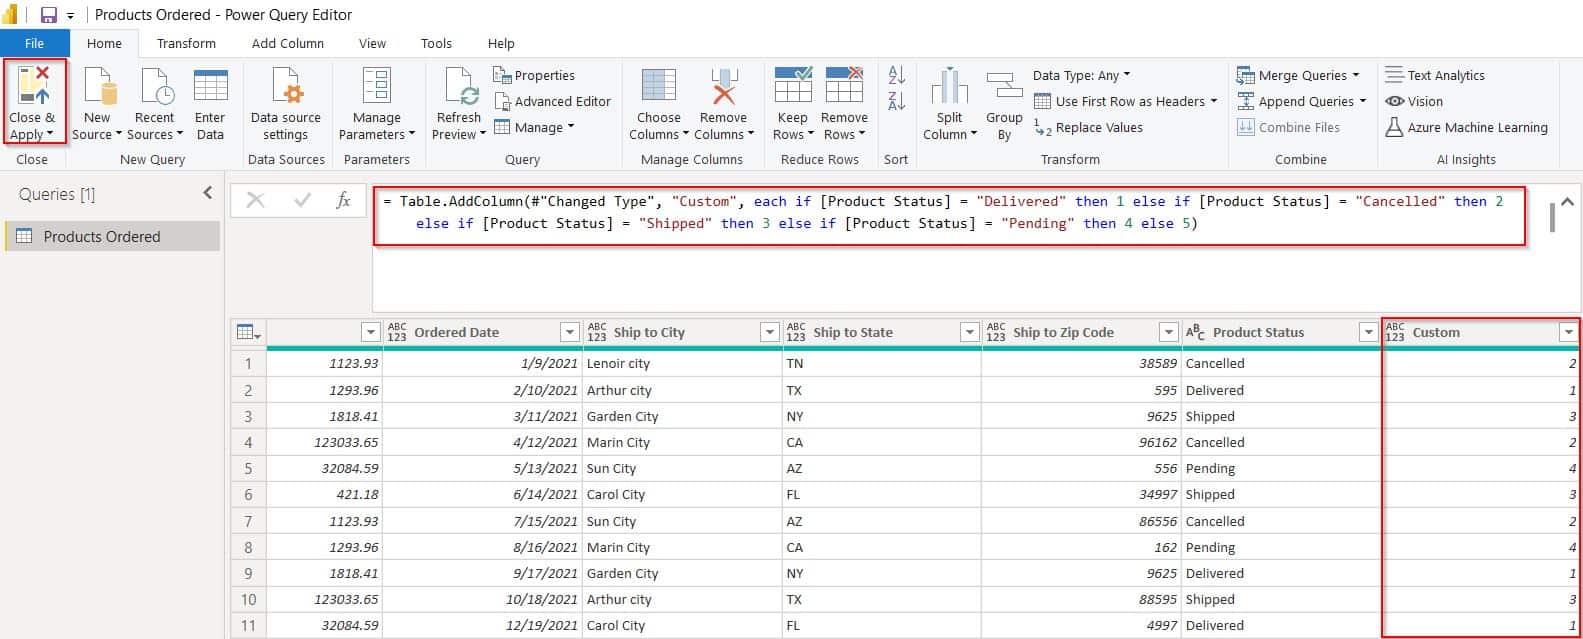This screenshot has height=639, width=1583.
Task: Open Vision AI insight
Action: tap(1414, 101)
